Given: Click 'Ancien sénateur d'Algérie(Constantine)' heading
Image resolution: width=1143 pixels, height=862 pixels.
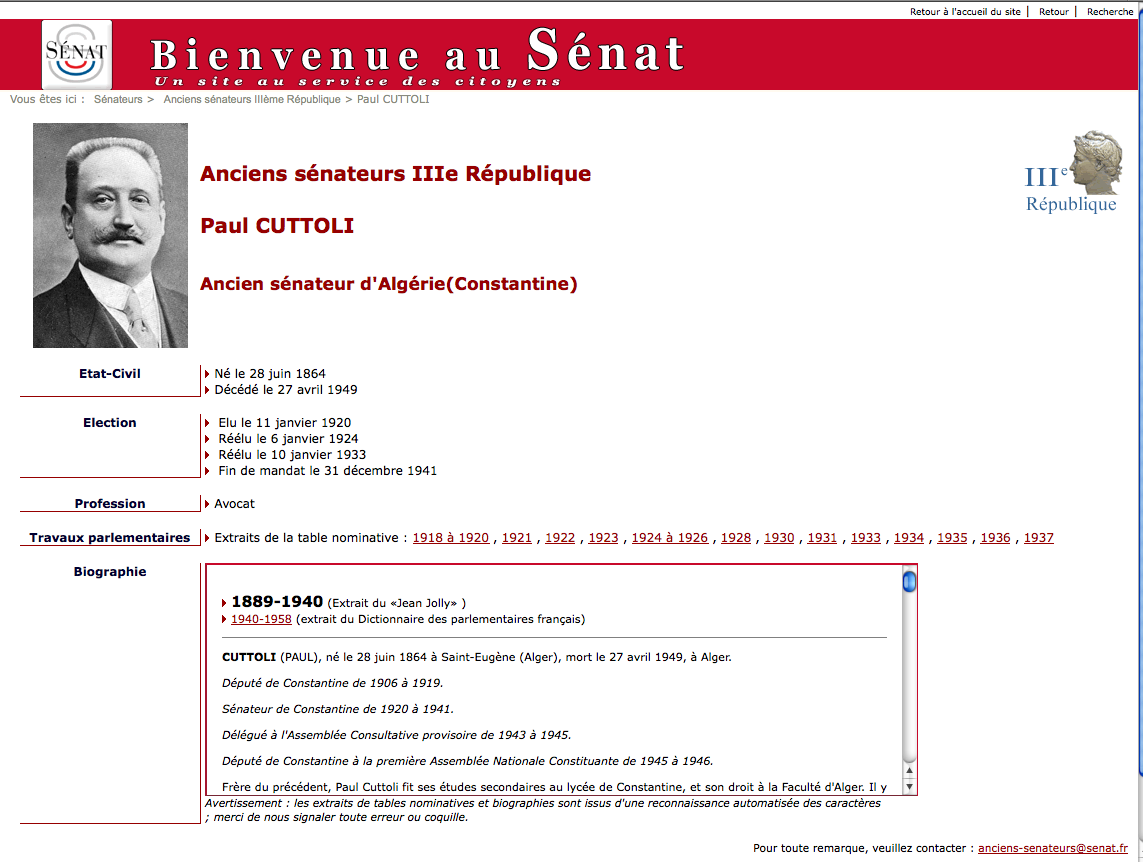Looking at the screenshot, I should point(389,284).
